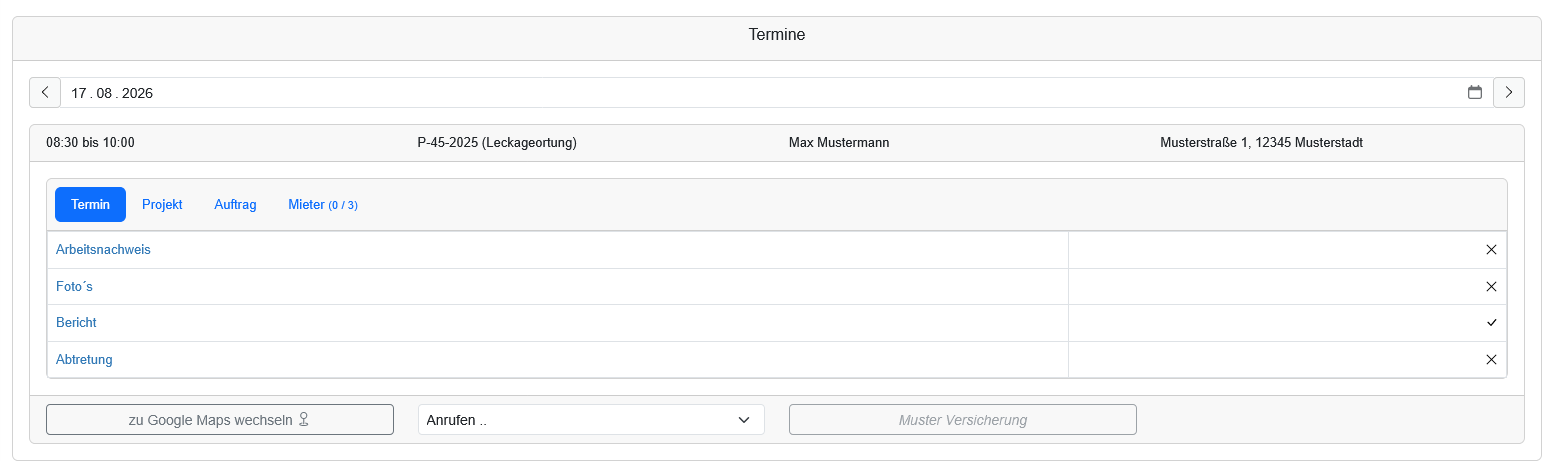Click zu Google Maps wechseln button
The width and height of the screenshot is (1554, 461).
220,420
